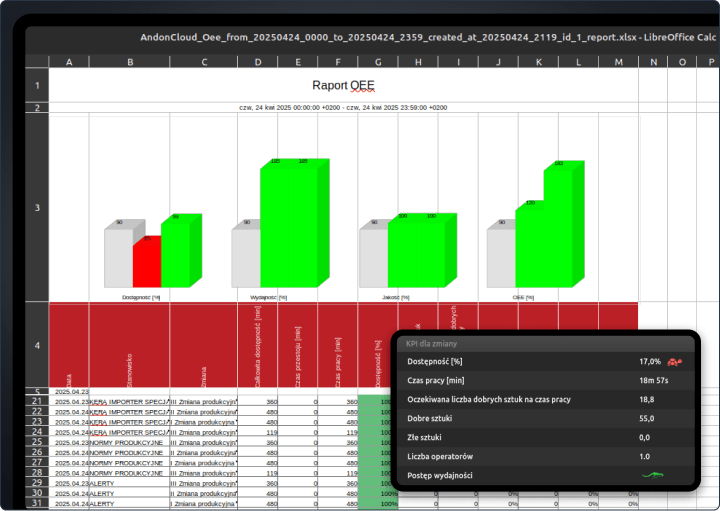
Task: Click the green Dostępność 100% cell in row 30
Action: pos(378,493)
